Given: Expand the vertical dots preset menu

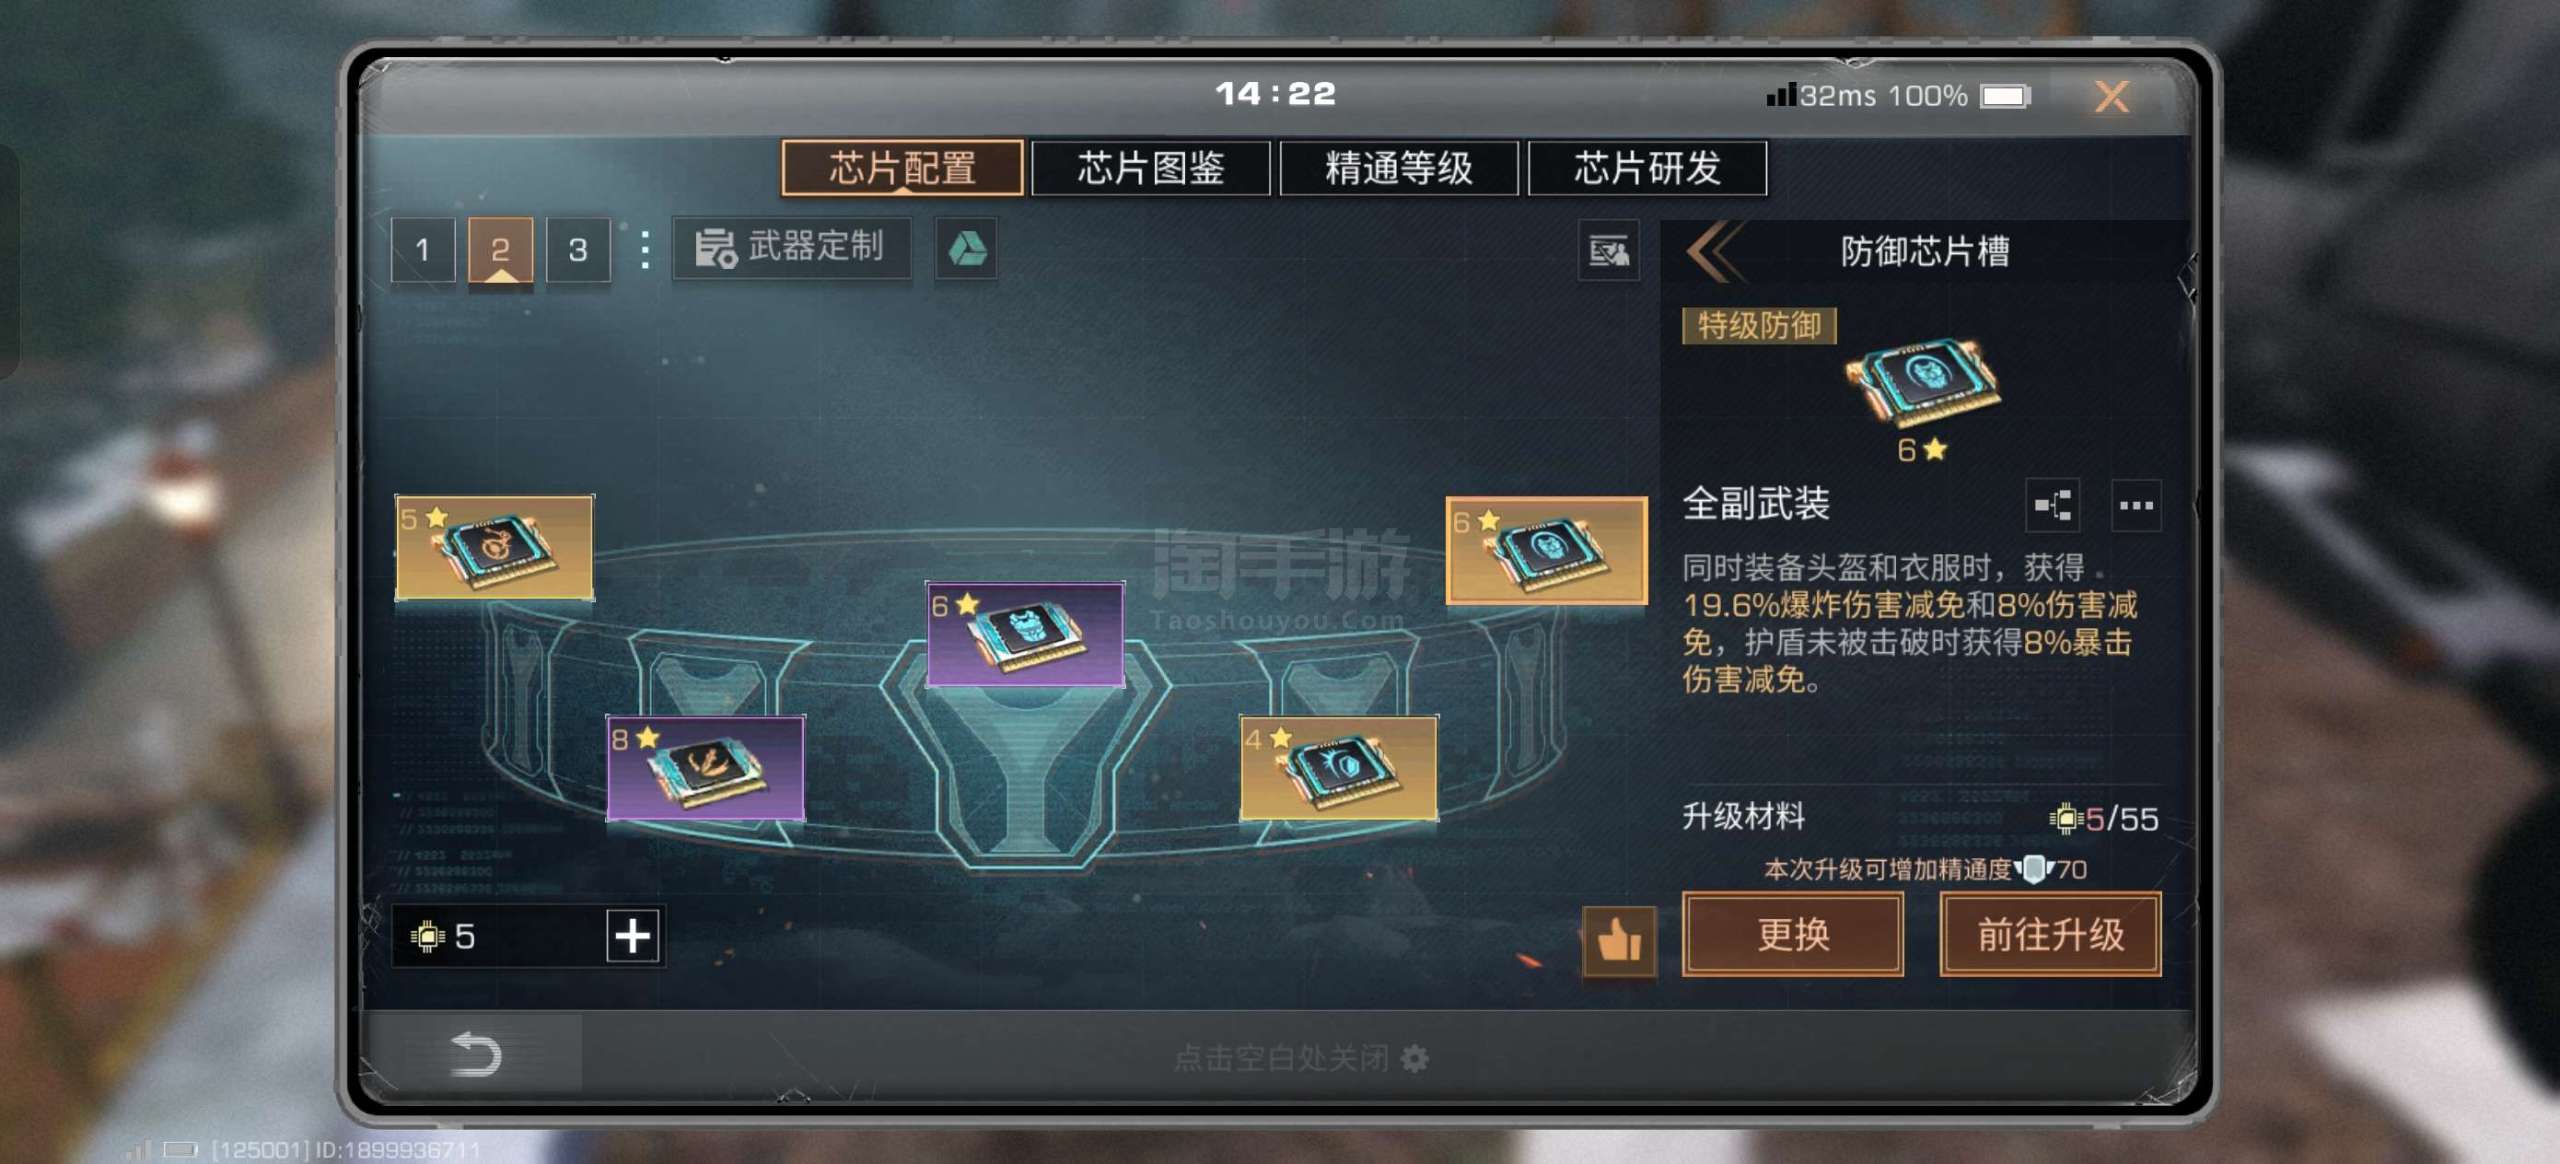Looking at the screenshot, I should tap(645, 249).
